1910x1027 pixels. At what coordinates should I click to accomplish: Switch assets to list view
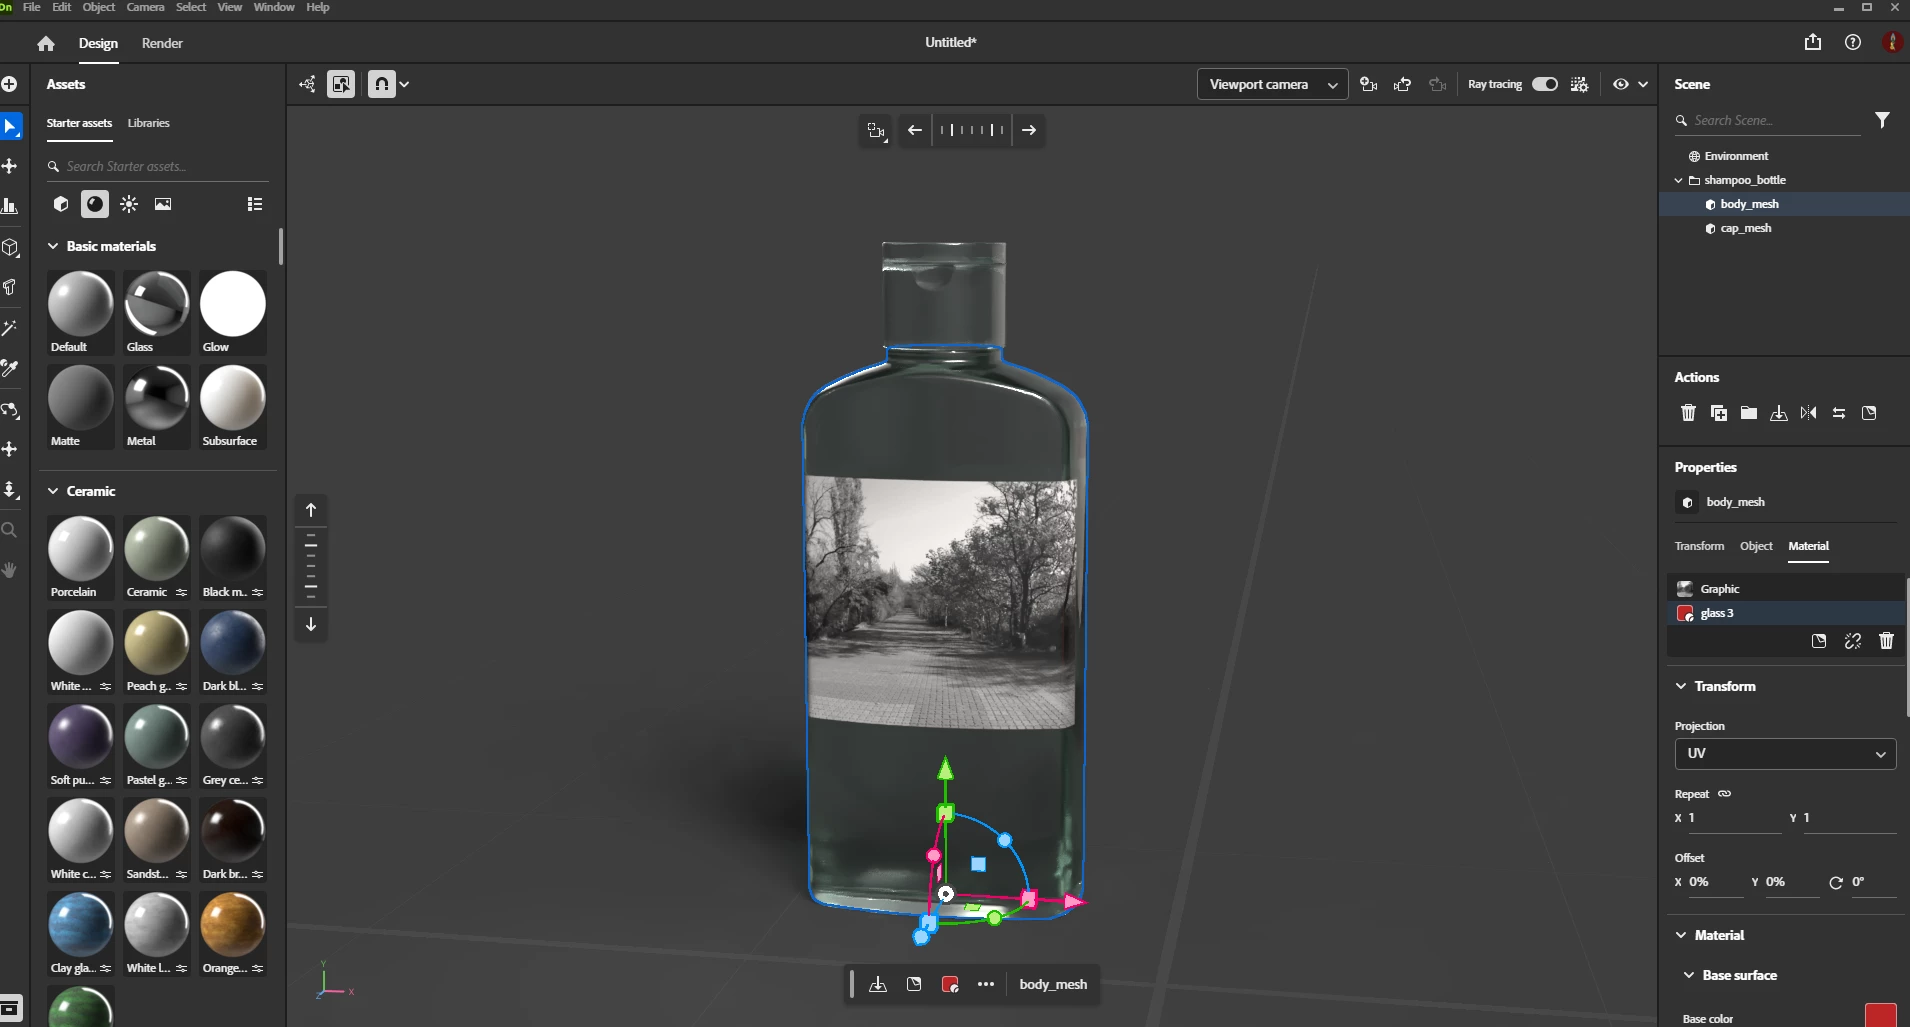click(255, 204)
